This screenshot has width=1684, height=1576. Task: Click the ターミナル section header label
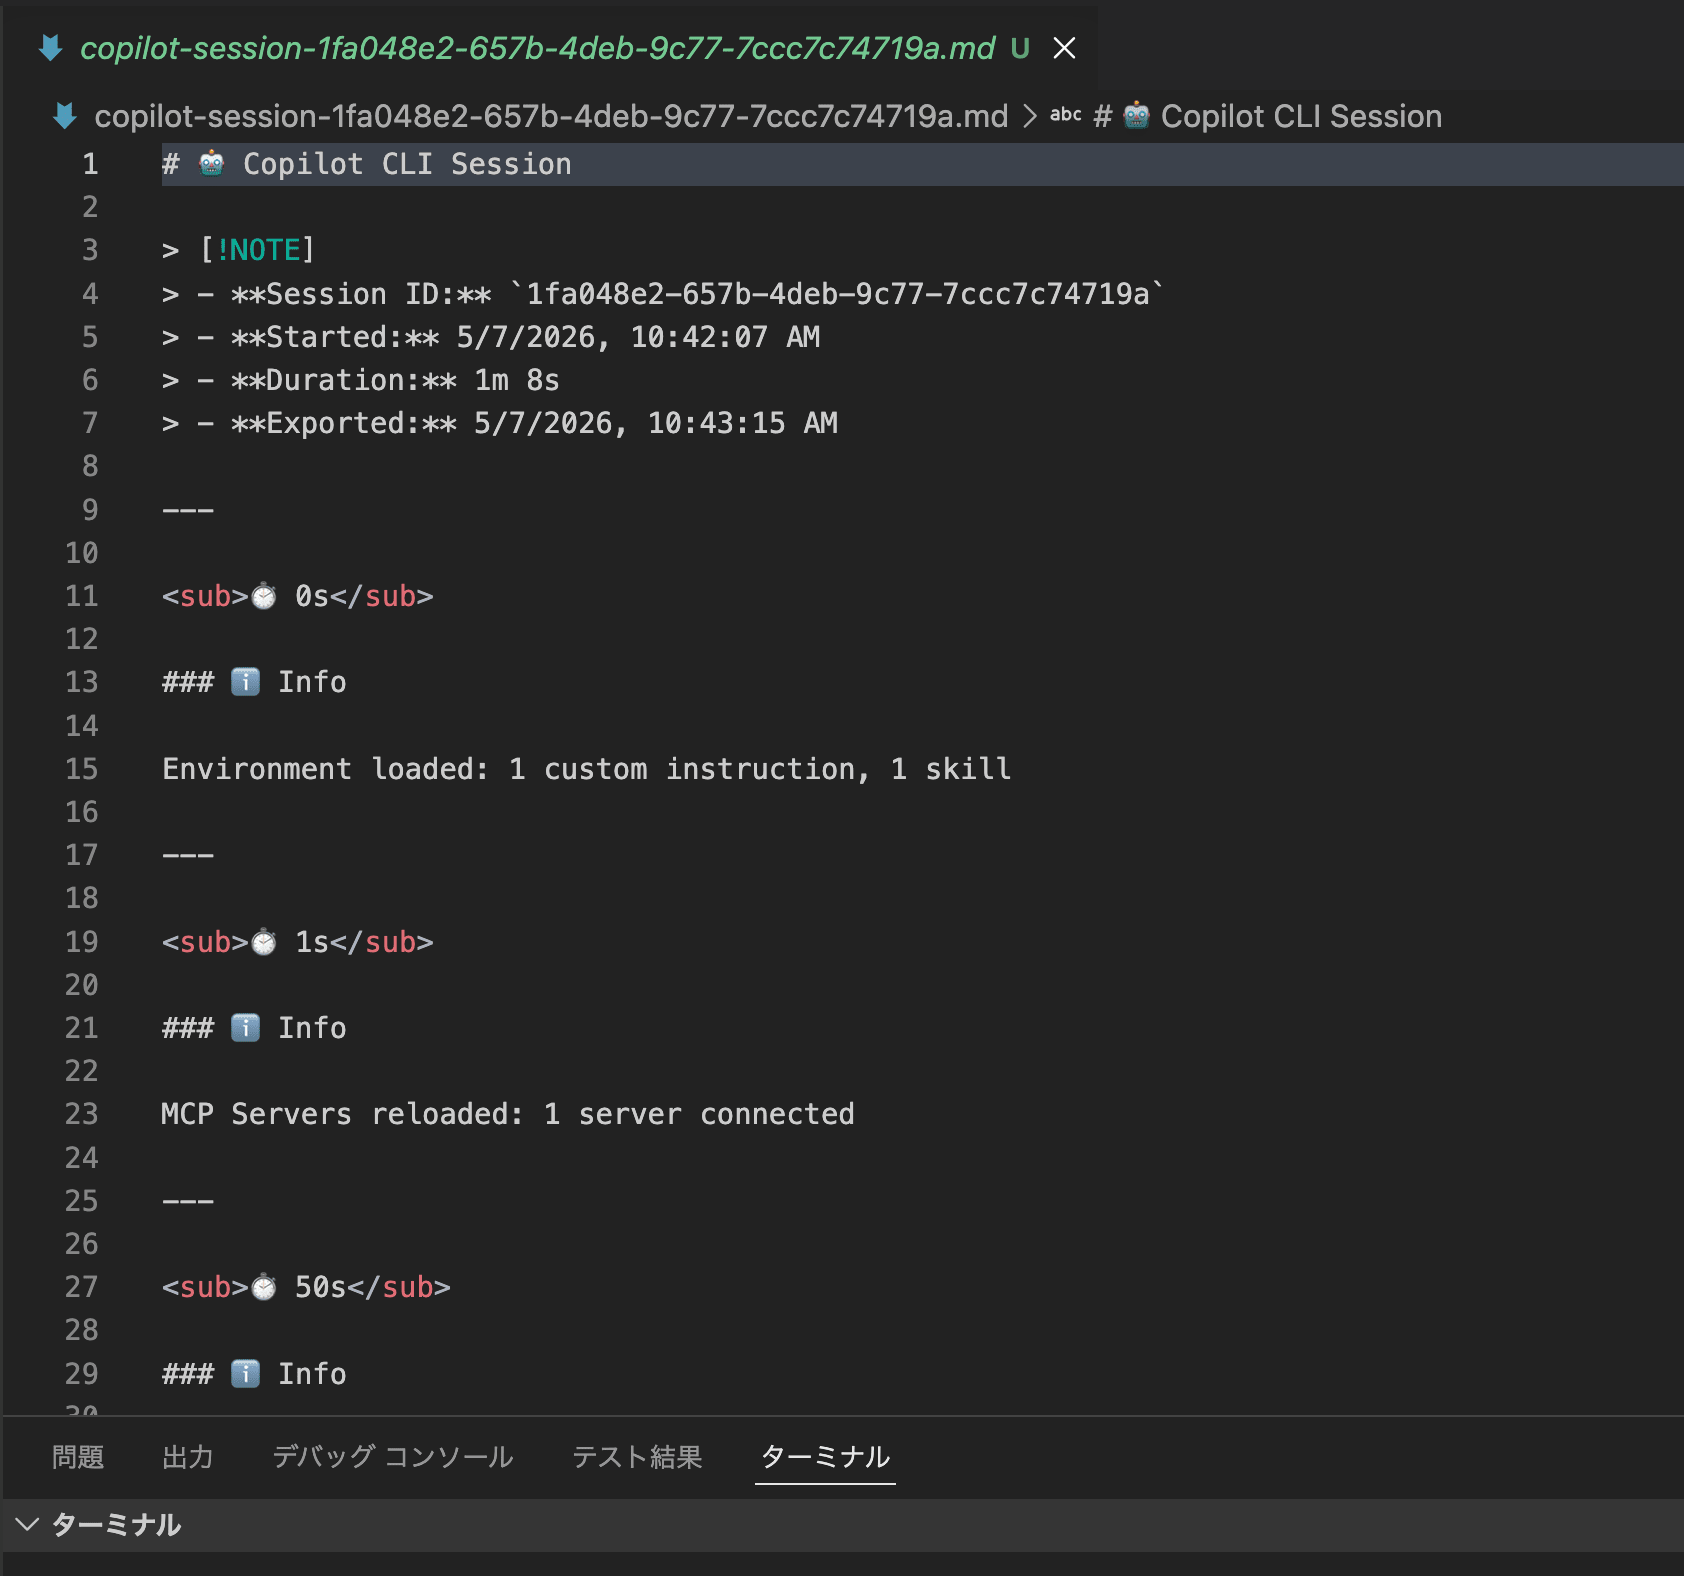tap(117, 1524)
